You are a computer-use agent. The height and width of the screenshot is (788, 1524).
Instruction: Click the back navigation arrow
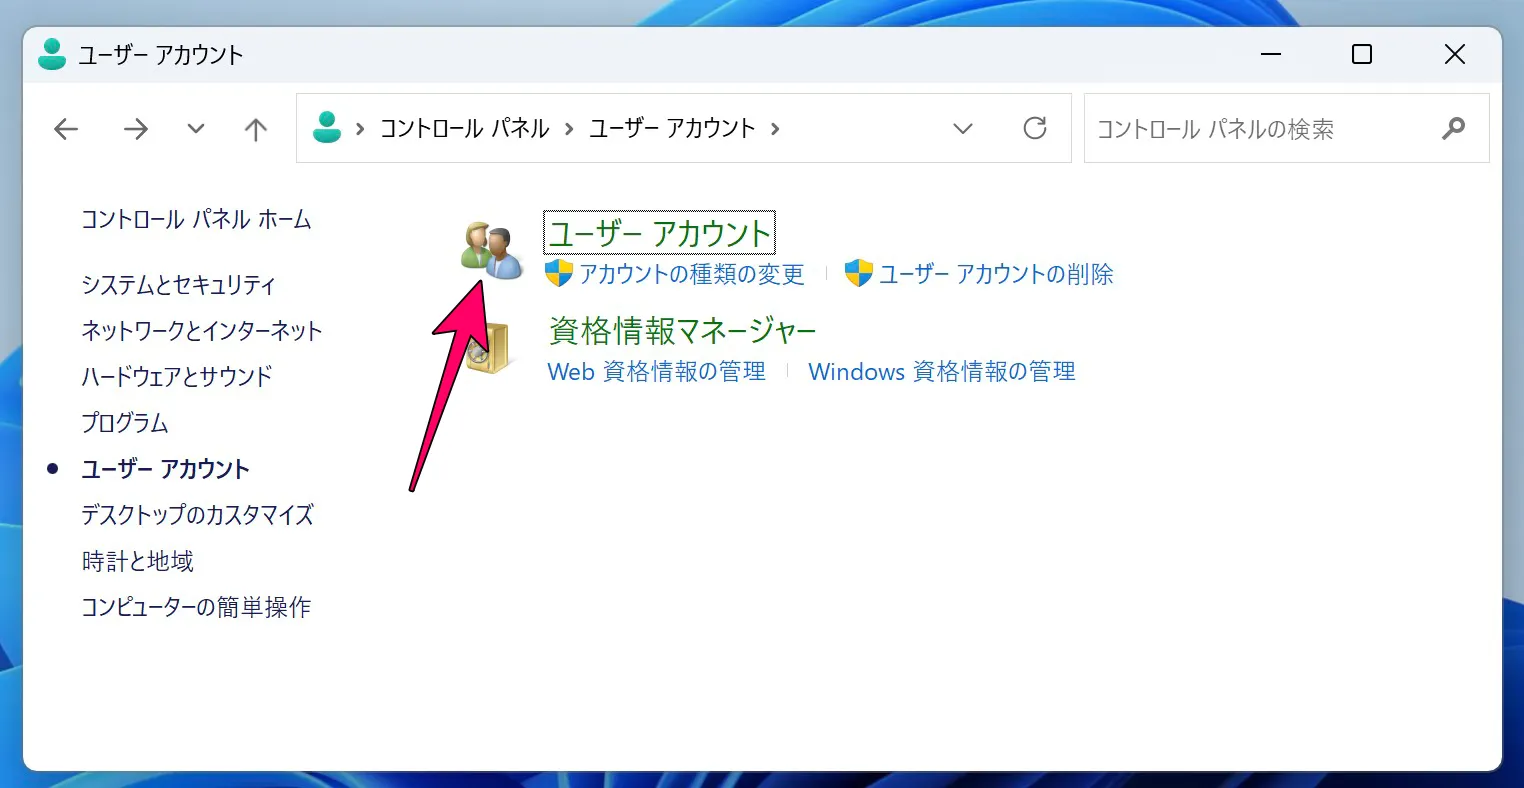[x=65, y=128]
